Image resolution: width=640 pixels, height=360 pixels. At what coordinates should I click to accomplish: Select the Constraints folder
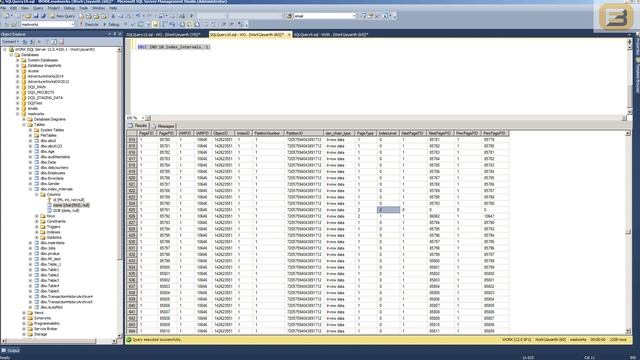[56, 221]
